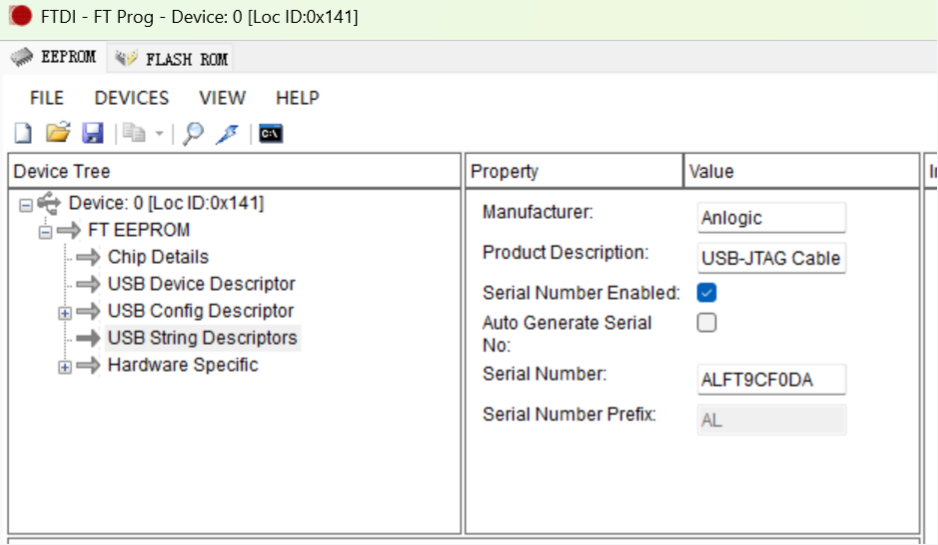Click the Serial Number: label

[544, 374]
